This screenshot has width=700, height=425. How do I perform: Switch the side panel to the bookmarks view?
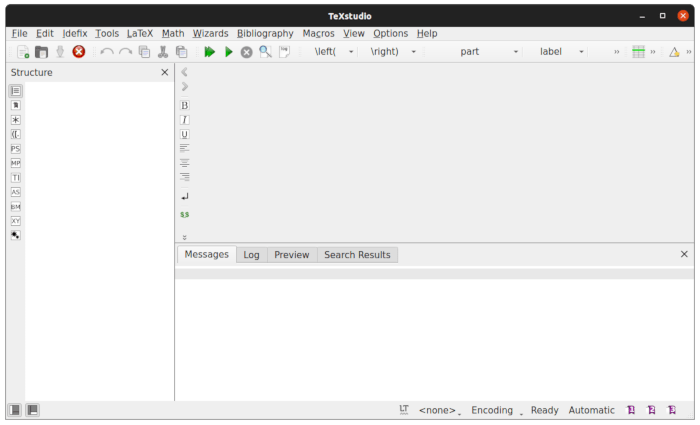click(16, 105)
